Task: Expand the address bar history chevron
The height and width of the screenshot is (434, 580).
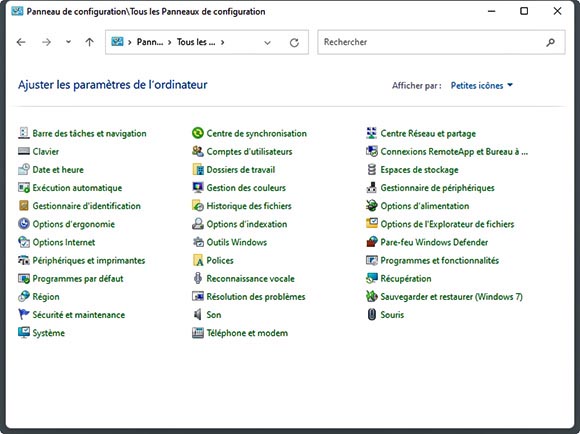Action: click(x=267, y=43)
